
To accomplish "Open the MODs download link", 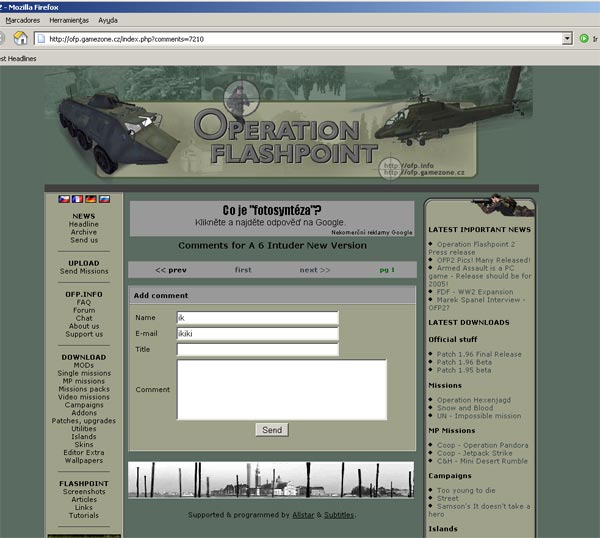I will [x=84, y=365].
